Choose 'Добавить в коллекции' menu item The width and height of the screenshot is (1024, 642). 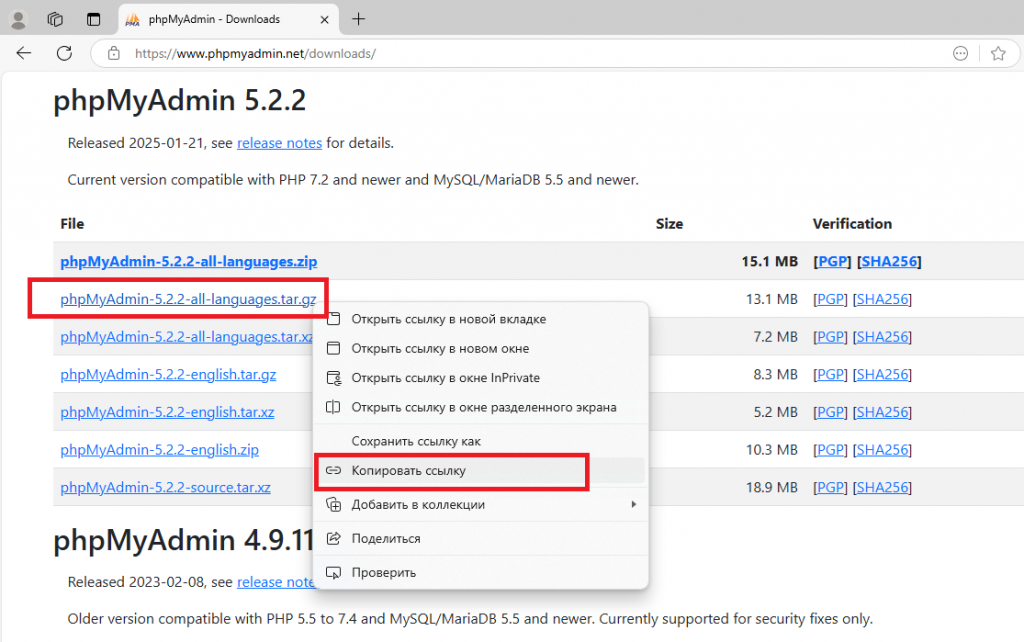[481, 505]
